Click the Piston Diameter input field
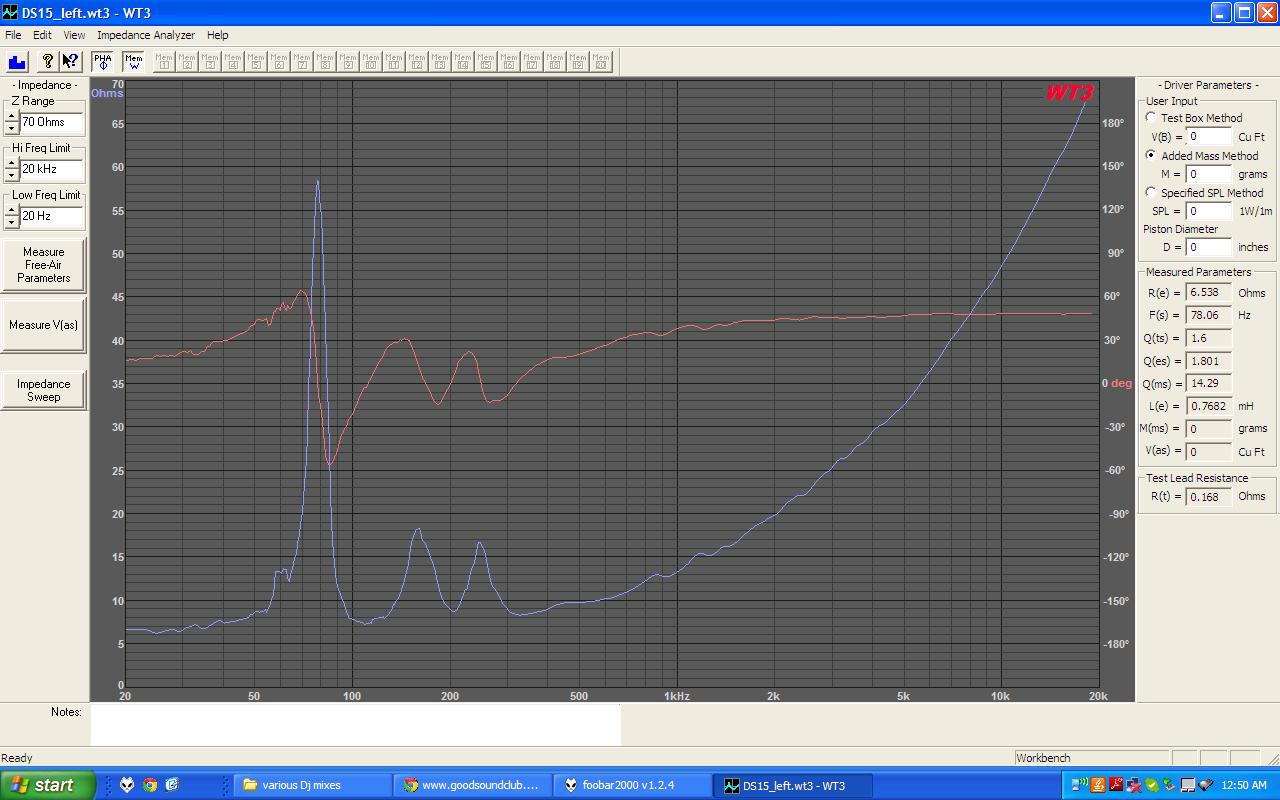This screenshot has width=1280, height=800. [1208, 247]
